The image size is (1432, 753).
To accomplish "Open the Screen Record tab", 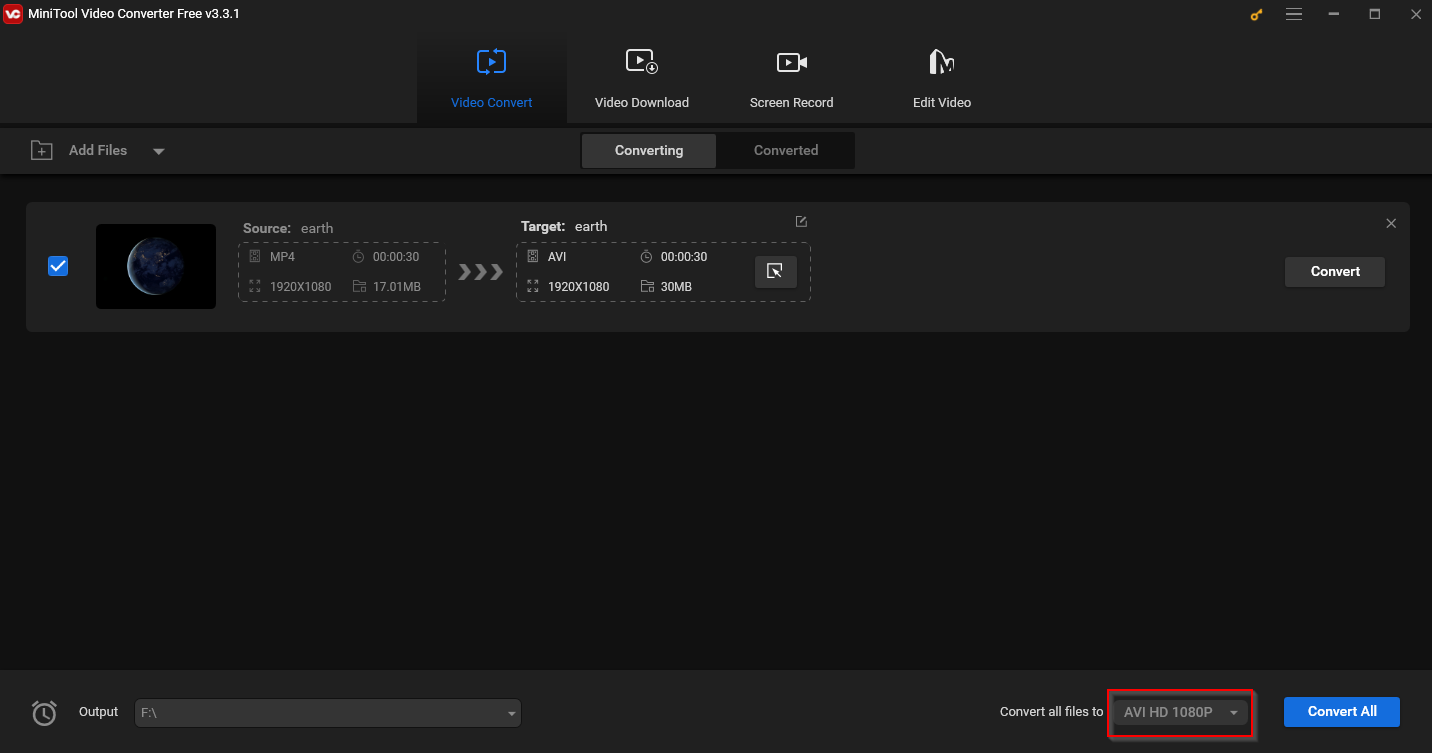I will coord(791,80).
